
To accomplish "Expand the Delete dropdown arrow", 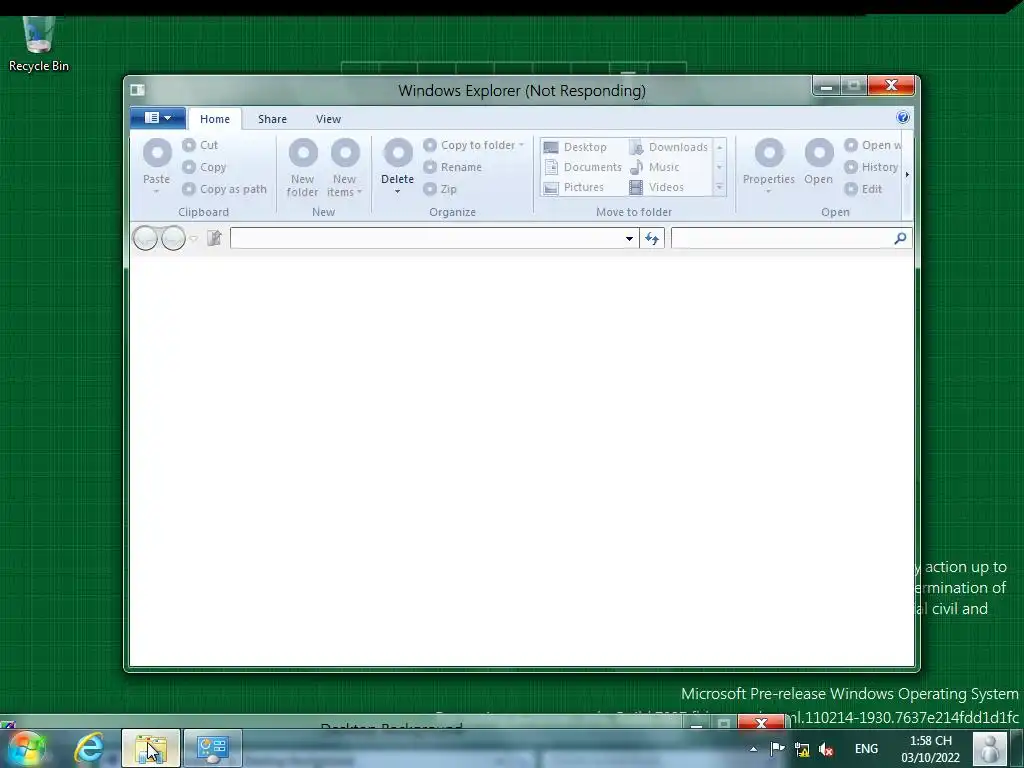I will pos(397,192).
